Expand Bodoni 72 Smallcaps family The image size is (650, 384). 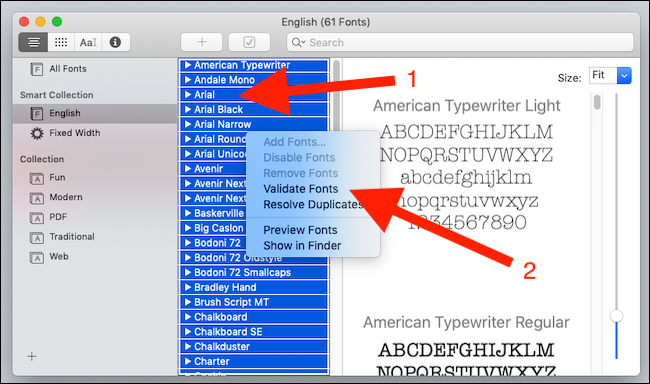click(x=188, y=272)
